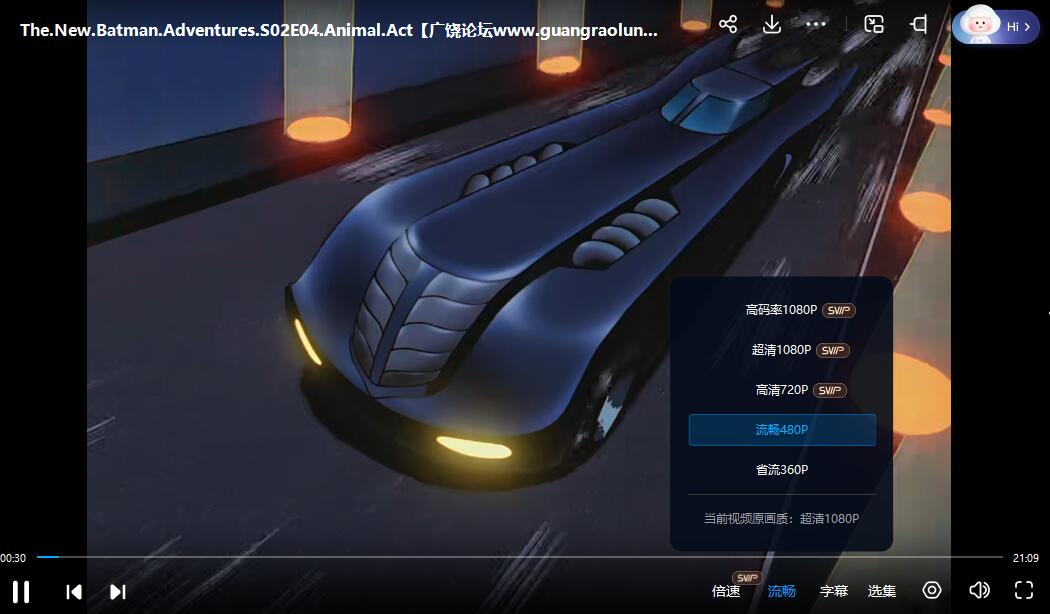Toggle the side panel icon

click(919, 25)
